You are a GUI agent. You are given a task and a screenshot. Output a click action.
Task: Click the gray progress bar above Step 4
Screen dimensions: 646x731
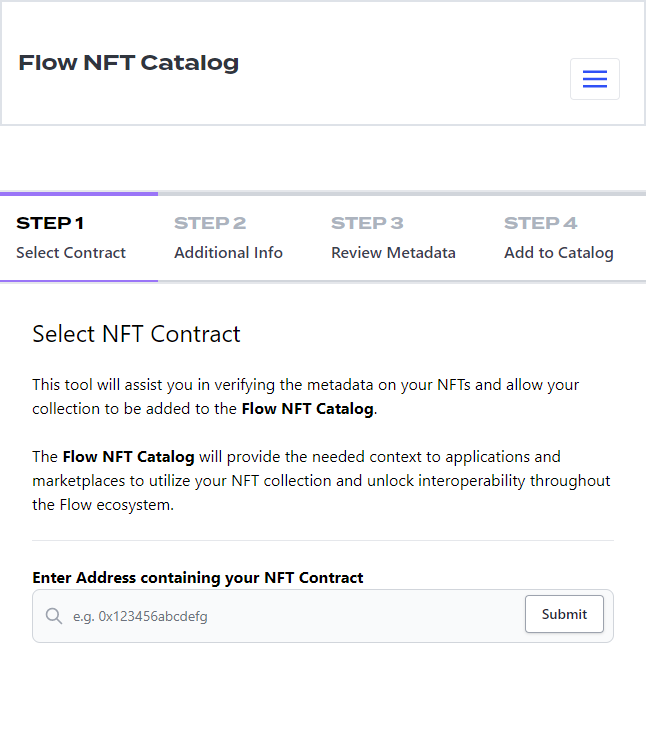click(560, 194)
